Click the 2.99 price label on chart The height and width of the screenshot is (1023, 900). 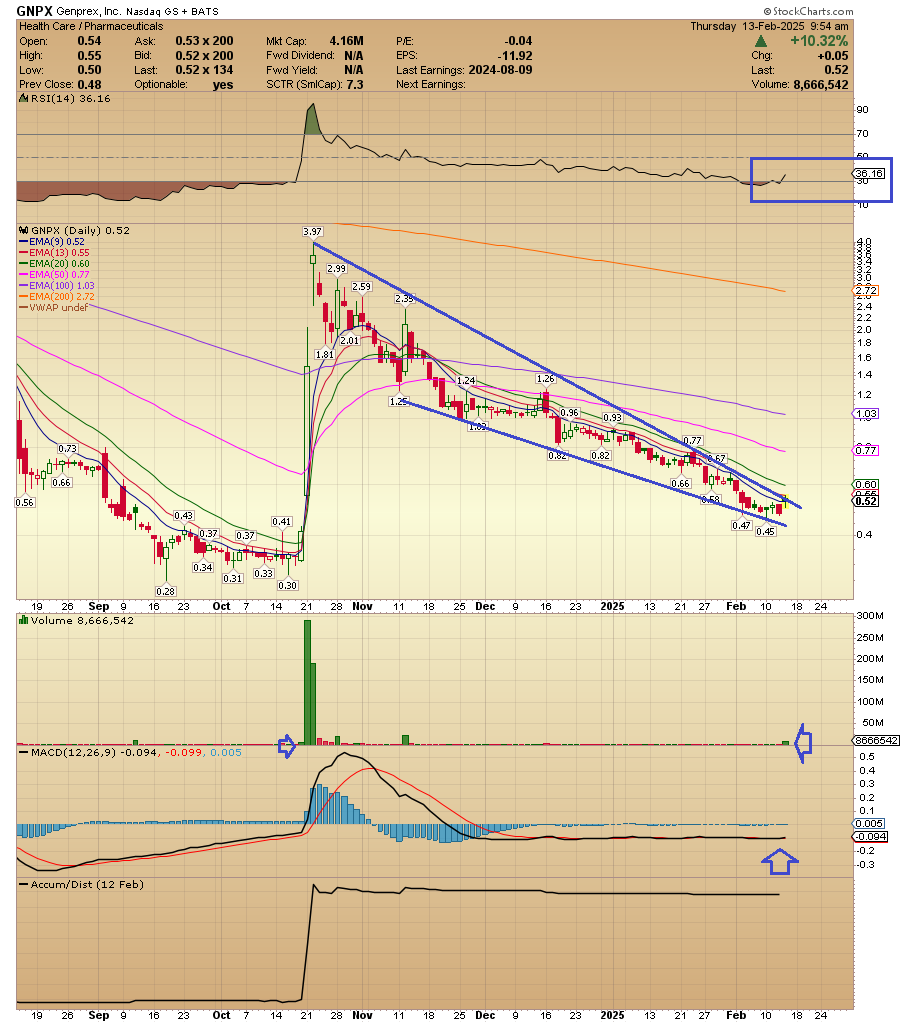337,268
